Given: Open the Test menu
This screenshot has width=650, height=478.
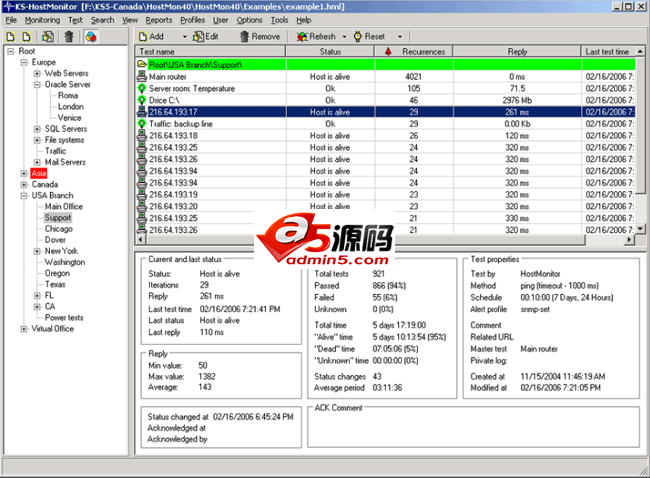Looking at the screenshot, I should click(75, 20).
